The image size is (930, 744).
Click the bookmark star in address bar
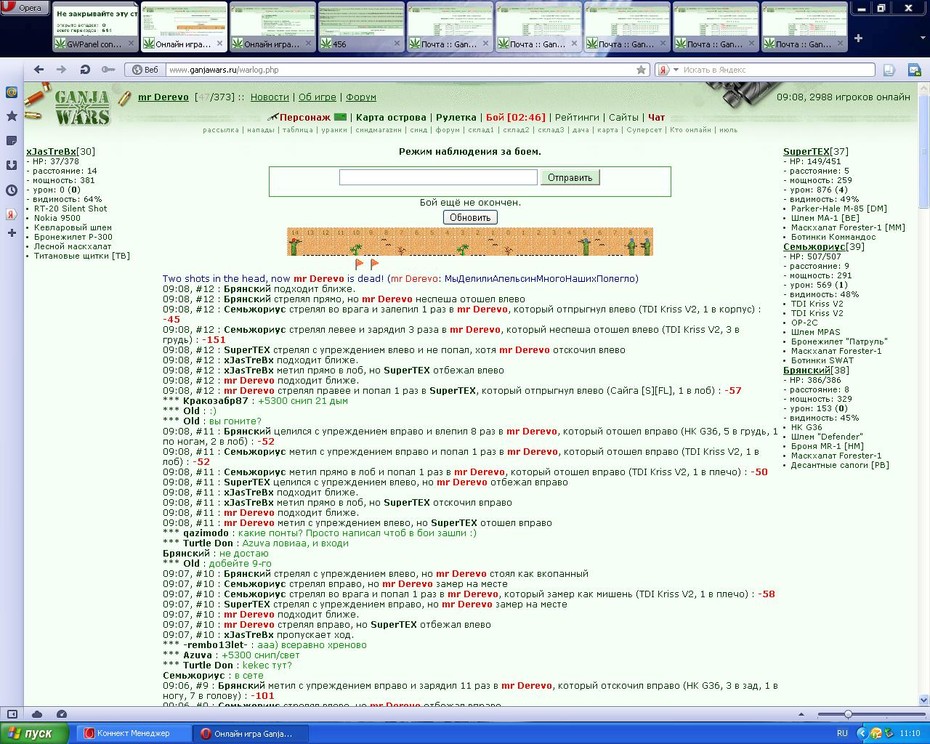641,70
